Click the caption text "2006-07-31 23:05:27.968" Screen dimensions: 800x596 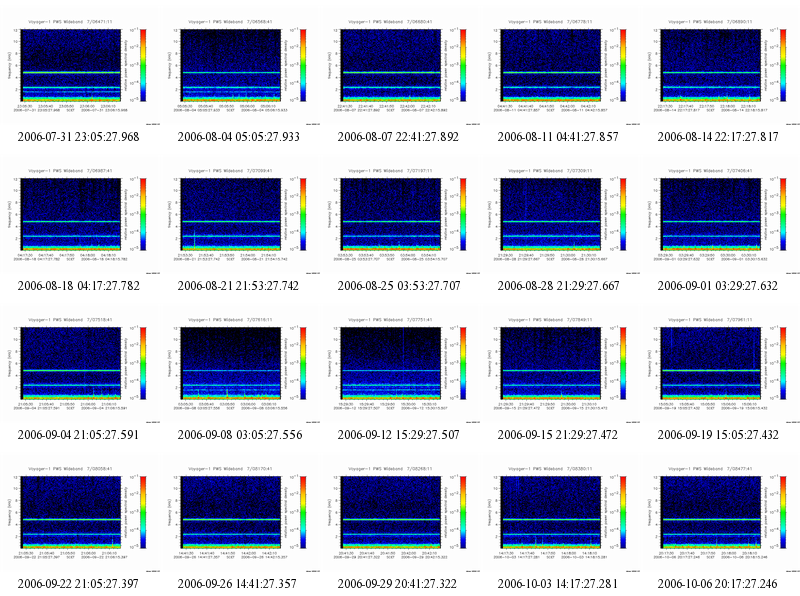click(x=78, y=137)
